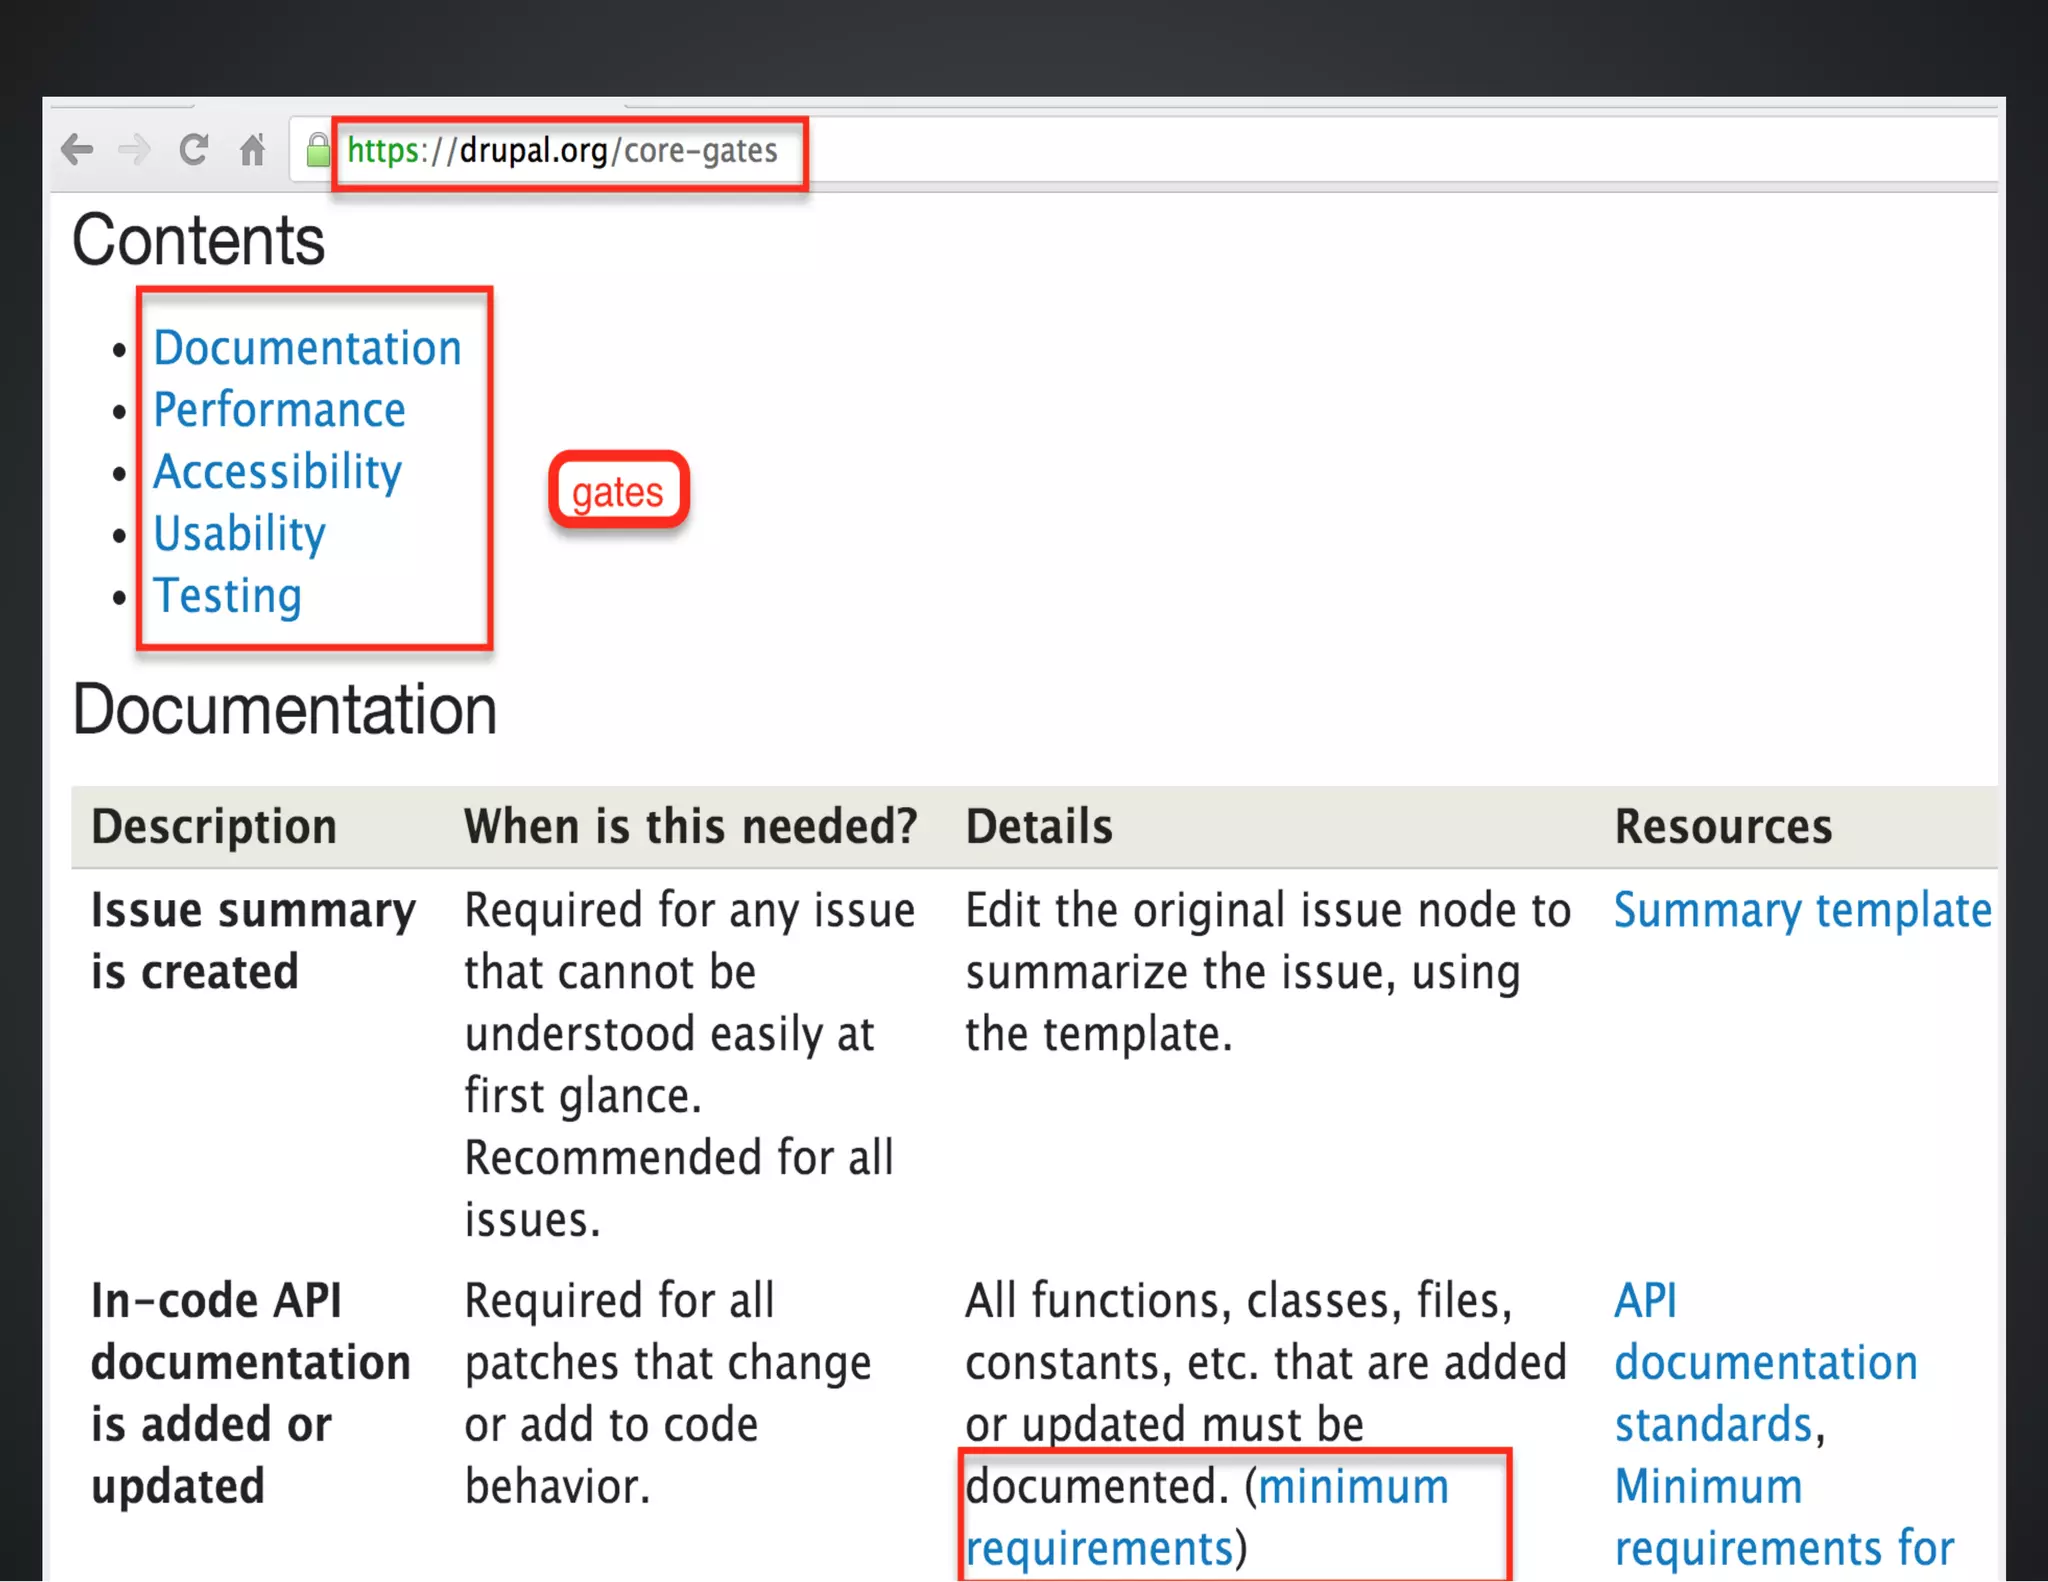The image size is (2048, 1582).
Task: Click the Resources column header
Action: click(1723, 827)
